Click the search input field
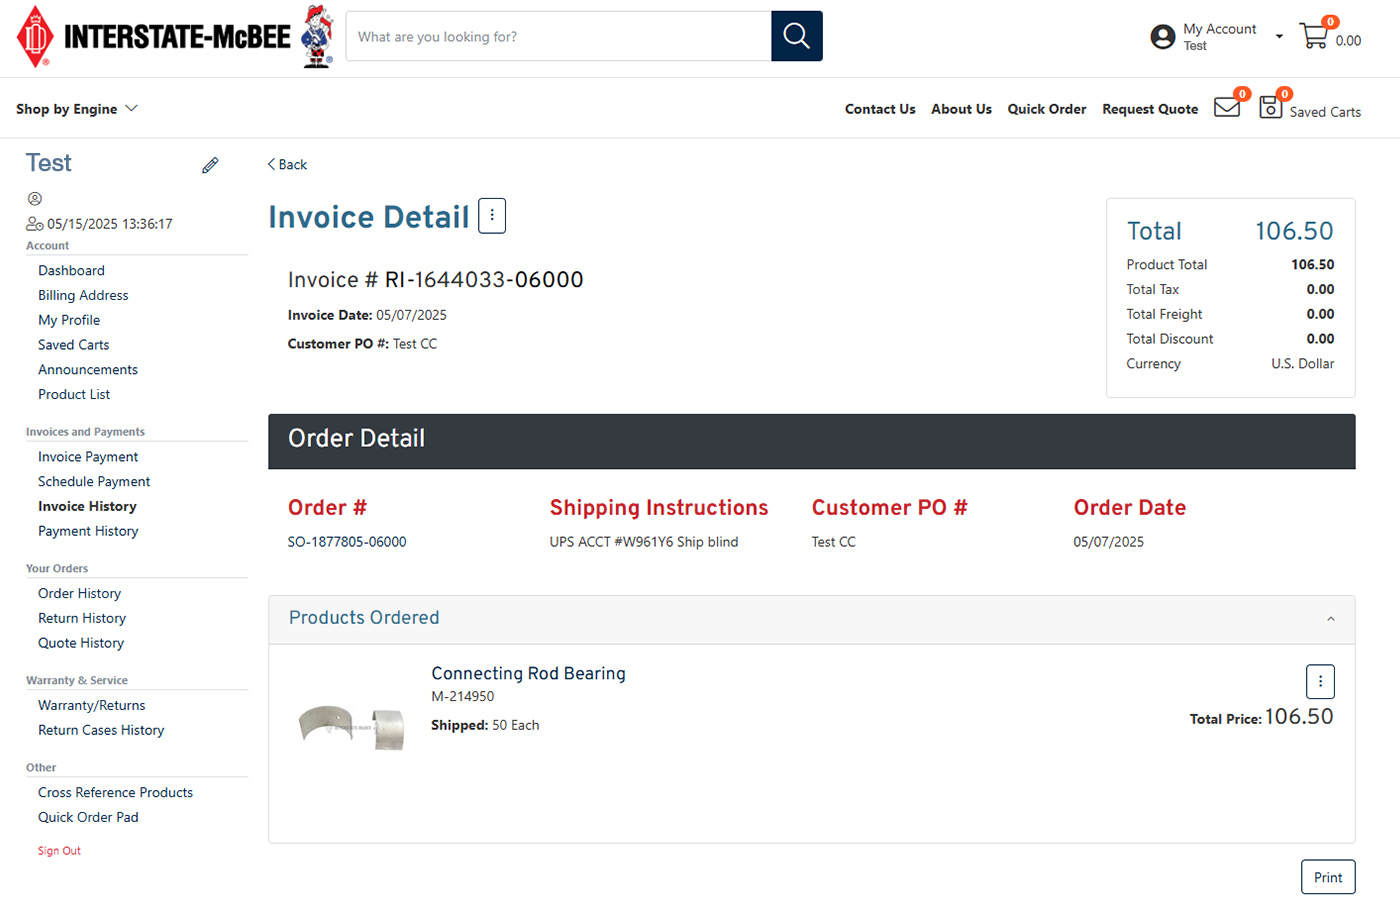Image resolution: width=1400 pixels, height=900 pixels. click(x=558, y=36)
